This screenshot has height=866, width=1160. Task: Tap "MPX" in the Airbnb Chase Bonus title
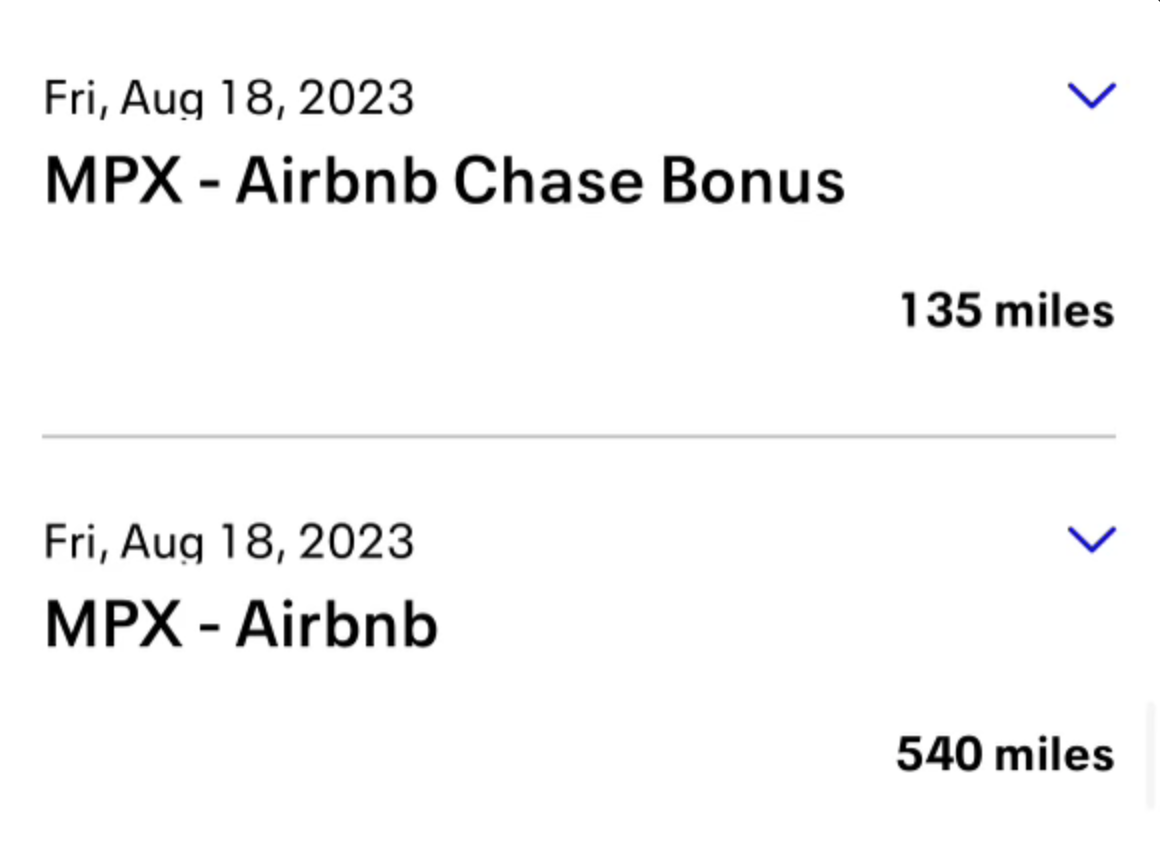click(114, 182)
